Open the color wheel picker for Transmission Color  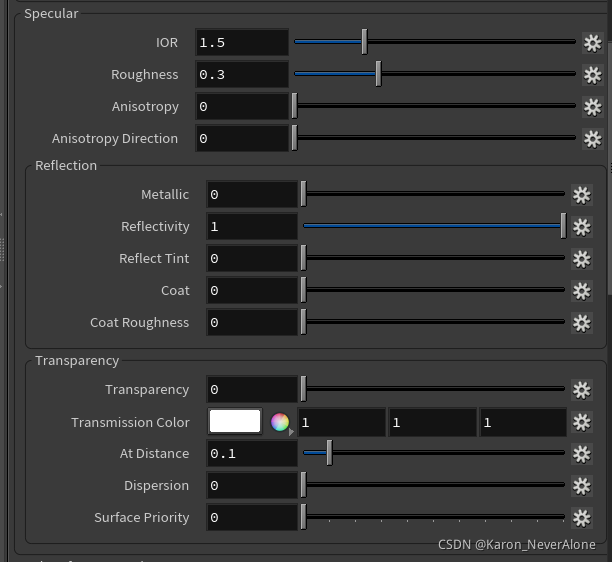point(280,422)
